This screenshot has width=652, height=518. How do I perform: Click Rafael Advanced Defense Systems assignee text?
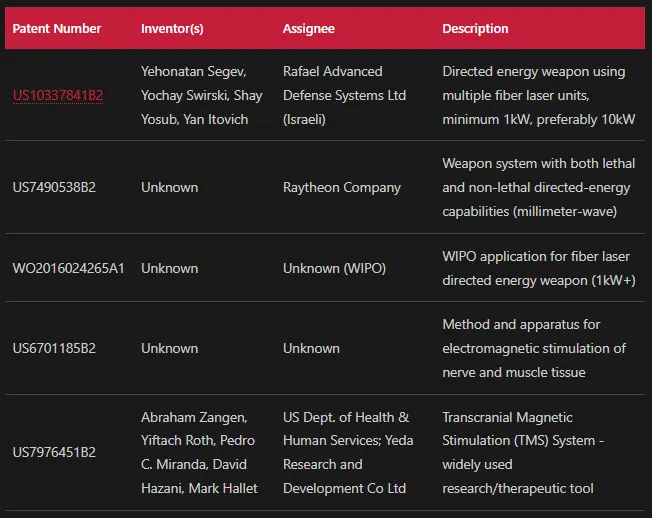pos(344,95)
